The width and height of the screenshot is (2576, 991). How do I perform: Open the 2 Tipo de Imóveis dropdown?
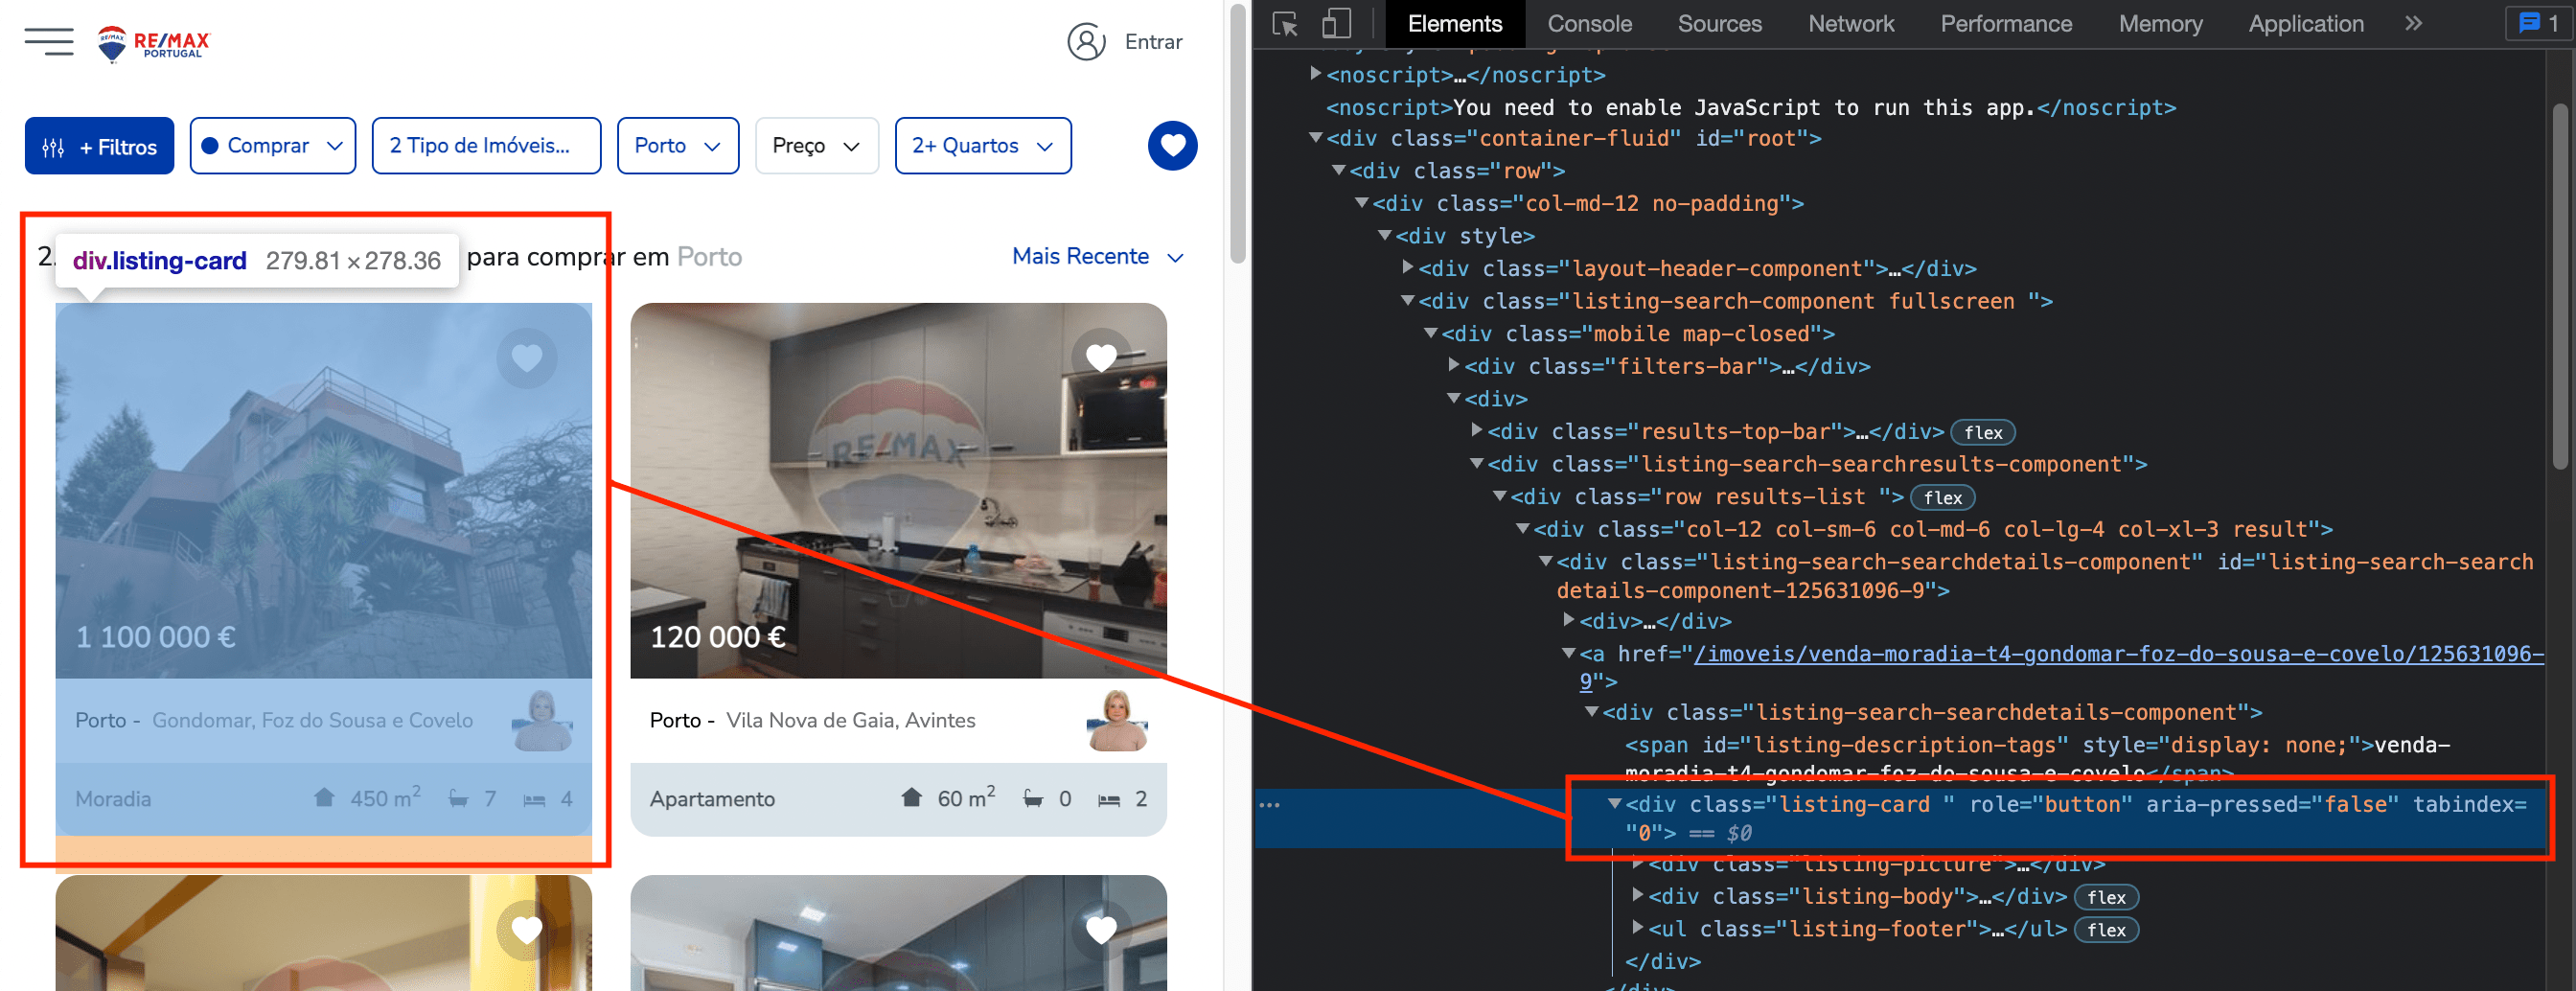[486, 146]
